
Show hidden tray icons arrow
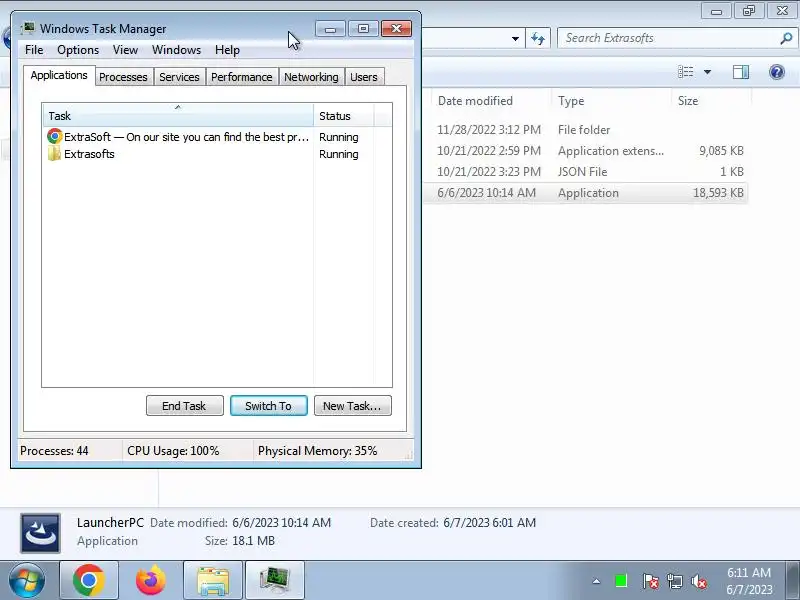pyautogui.click(x=596, y=581)
